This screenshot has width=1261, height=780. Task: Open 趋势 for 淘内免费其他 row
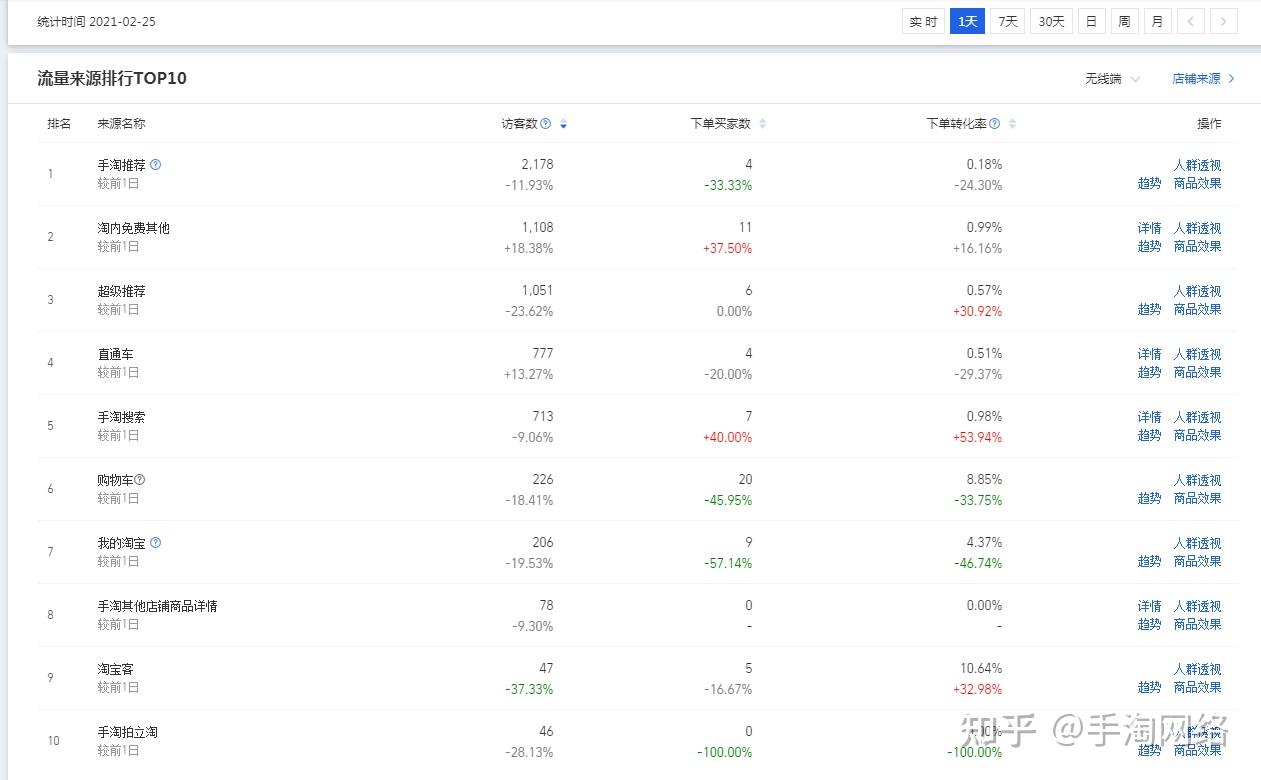click(x=1149, y=247)
